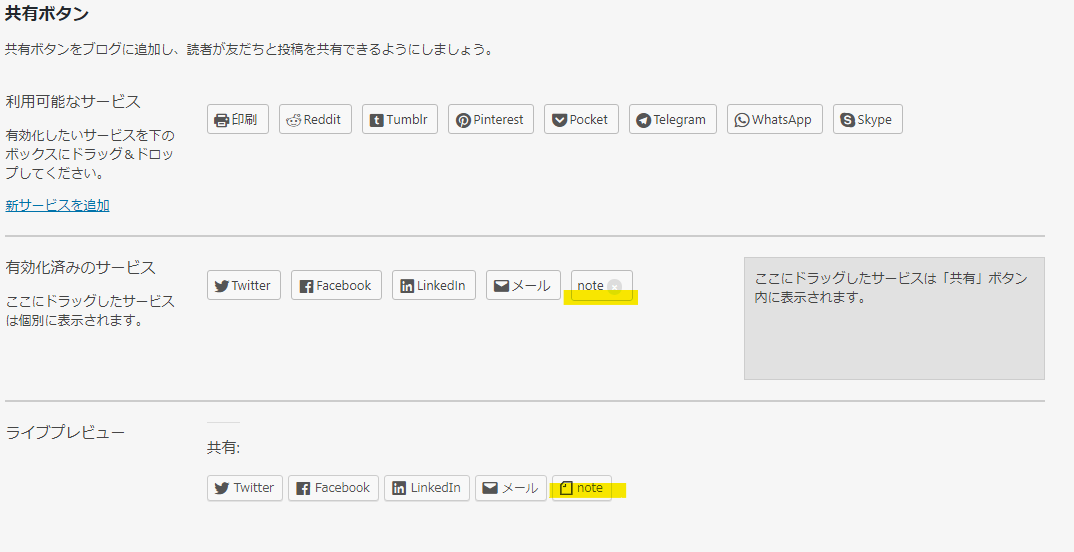The image size is (1074, 552).
Task: Click LinkedIn in enabled services
Action: click(x=434, y=286)
